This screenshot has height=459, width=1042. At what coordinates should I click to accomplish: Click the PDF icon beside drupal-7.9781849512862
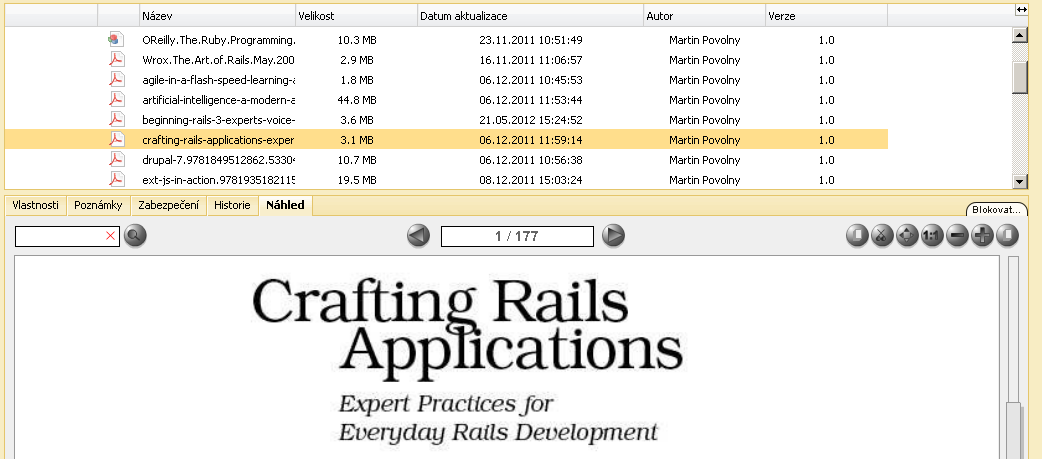(117, 159)
